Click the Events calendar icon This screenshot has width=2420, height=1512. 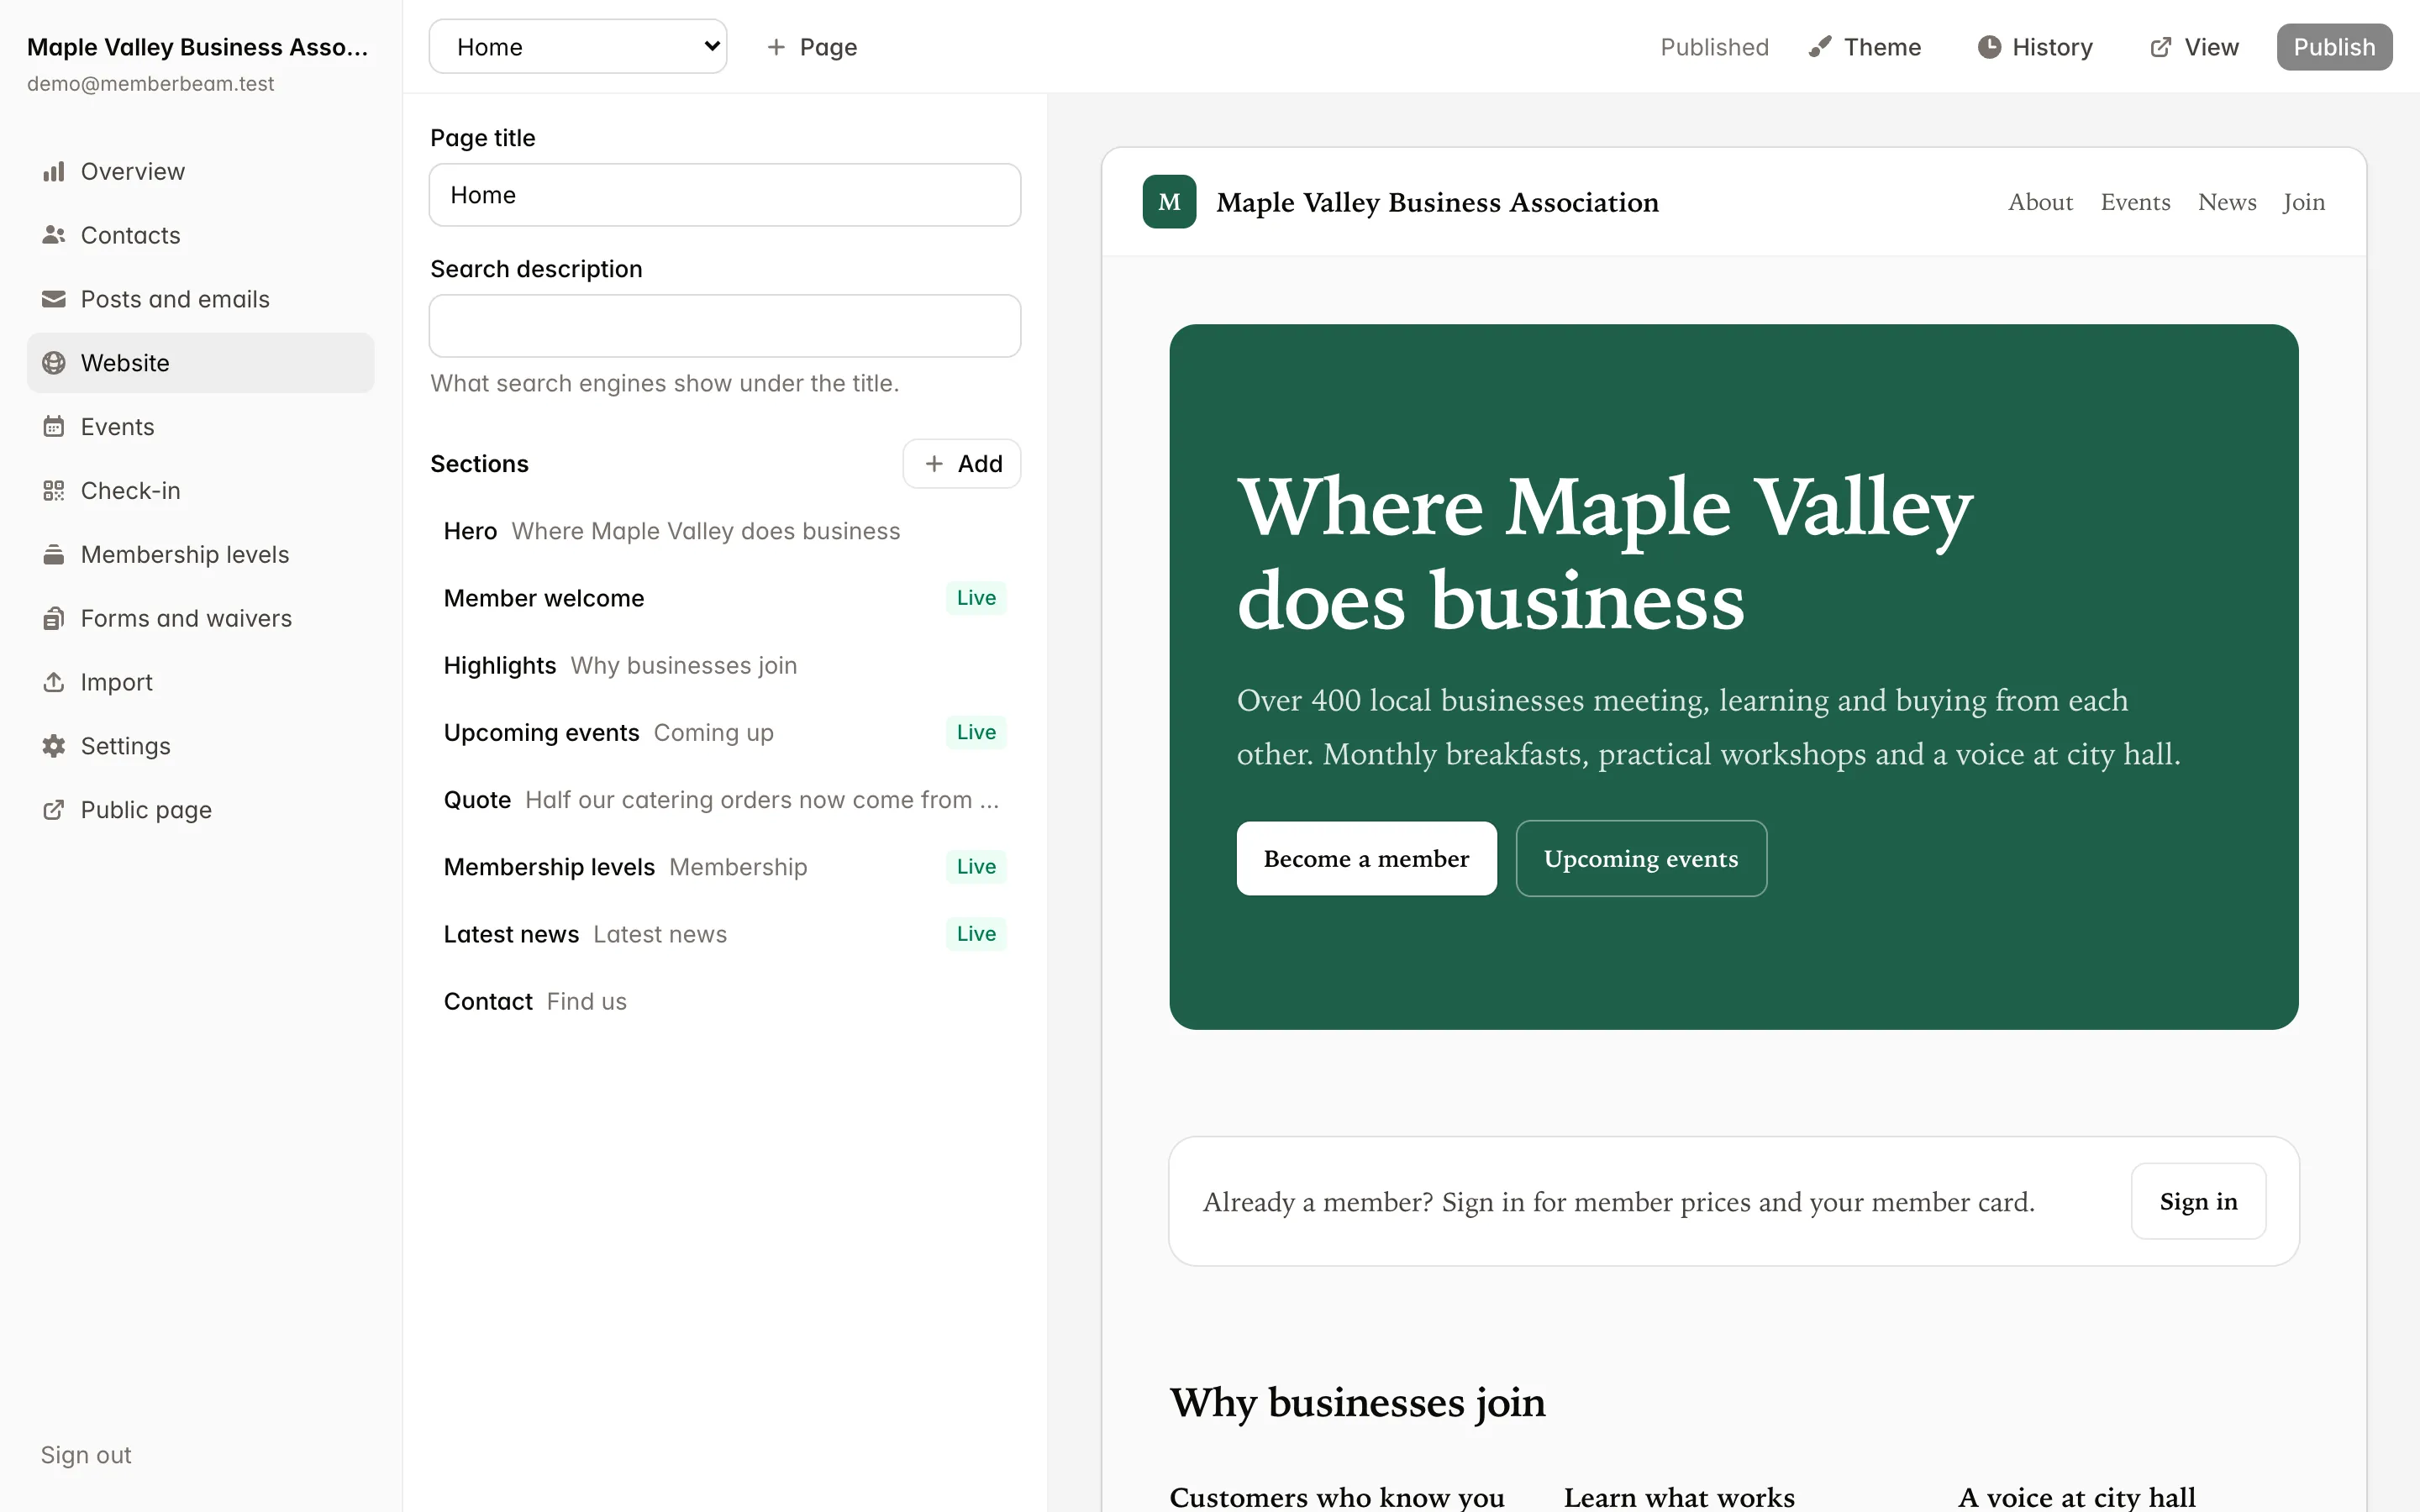[x=54, y=427]
